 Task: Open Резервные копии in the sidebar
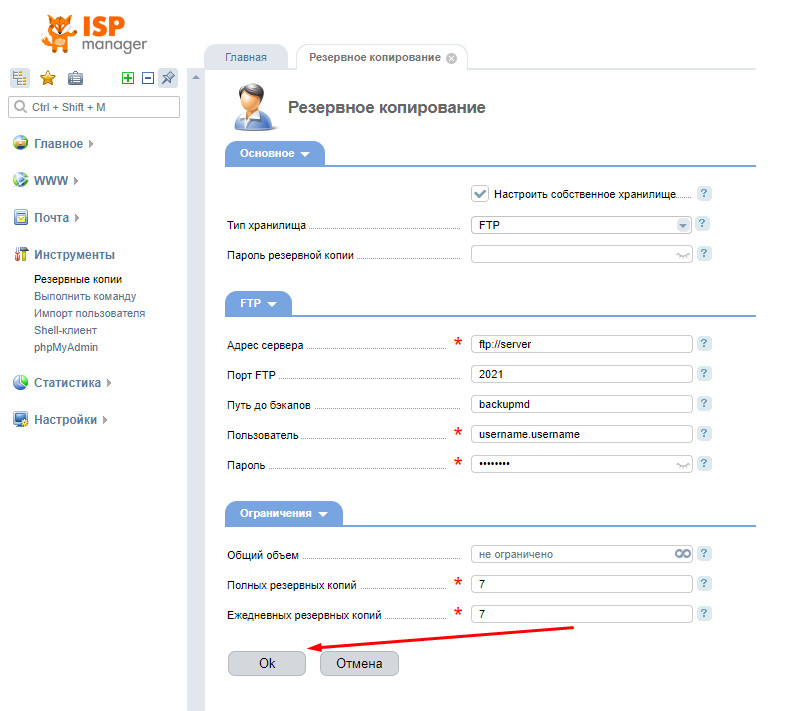78,279
